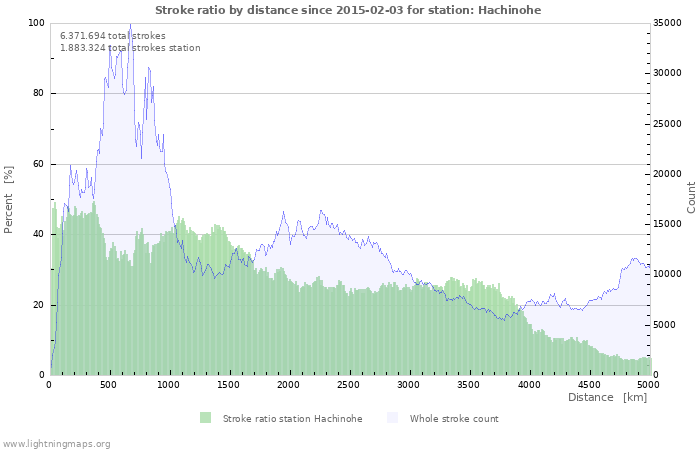Click the 80 label on percent axis
The image size is (700, 450).
coord(39,93)
